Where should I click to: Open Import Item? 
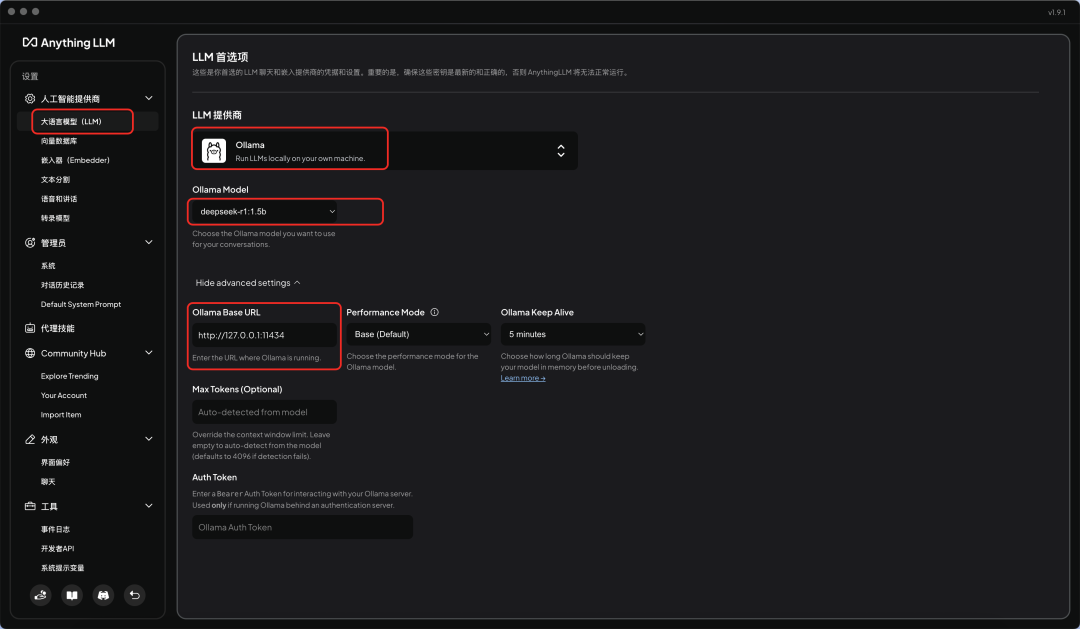click(61, 415)
